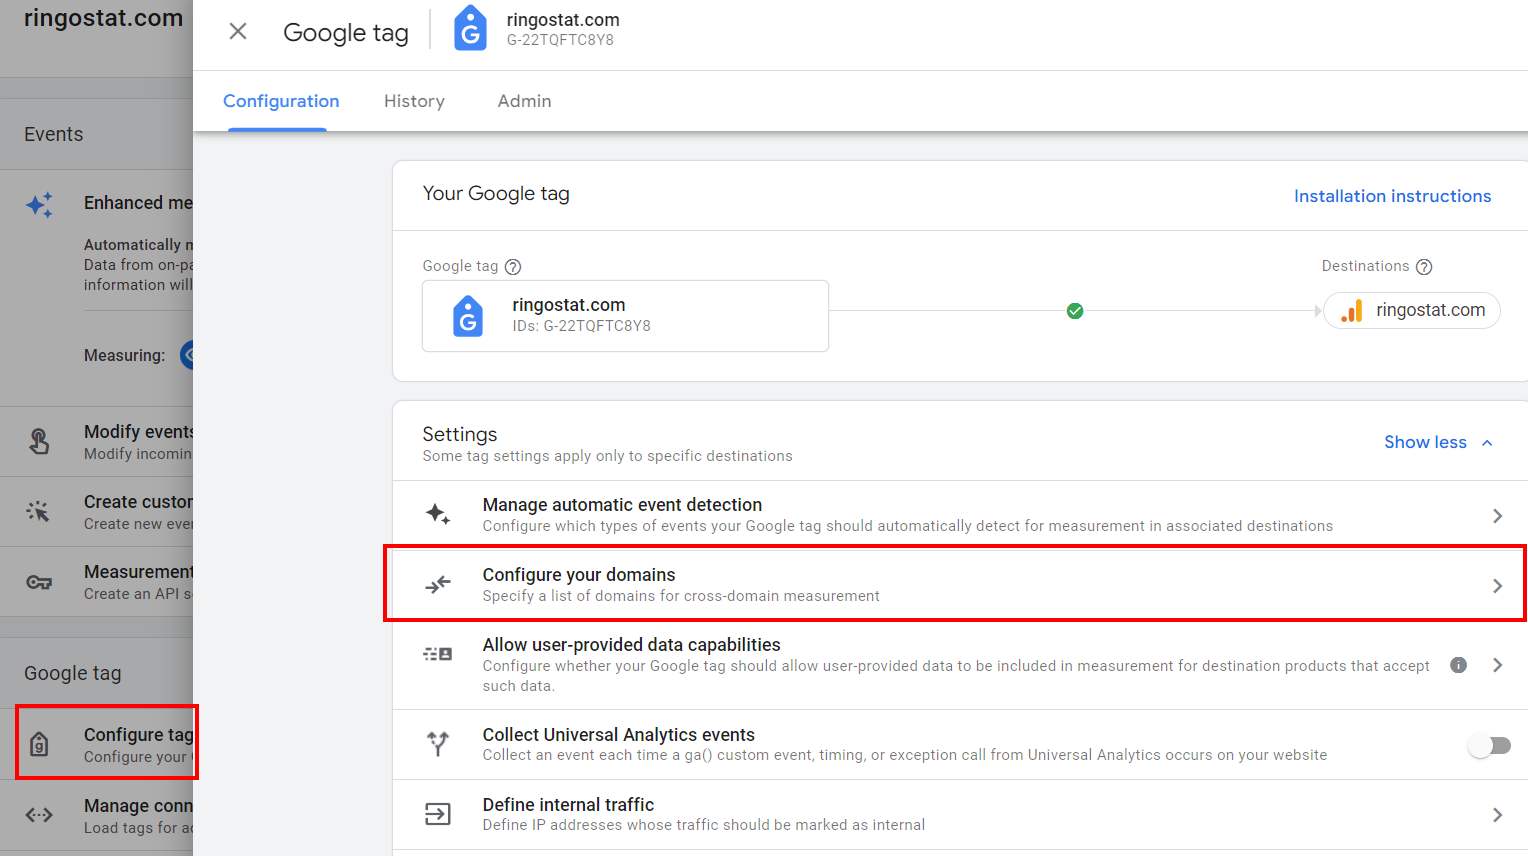Viewport: 1528px width, 856px height.
Task: Expand Define internal traffic chevron
Action: coord(1497,815)
